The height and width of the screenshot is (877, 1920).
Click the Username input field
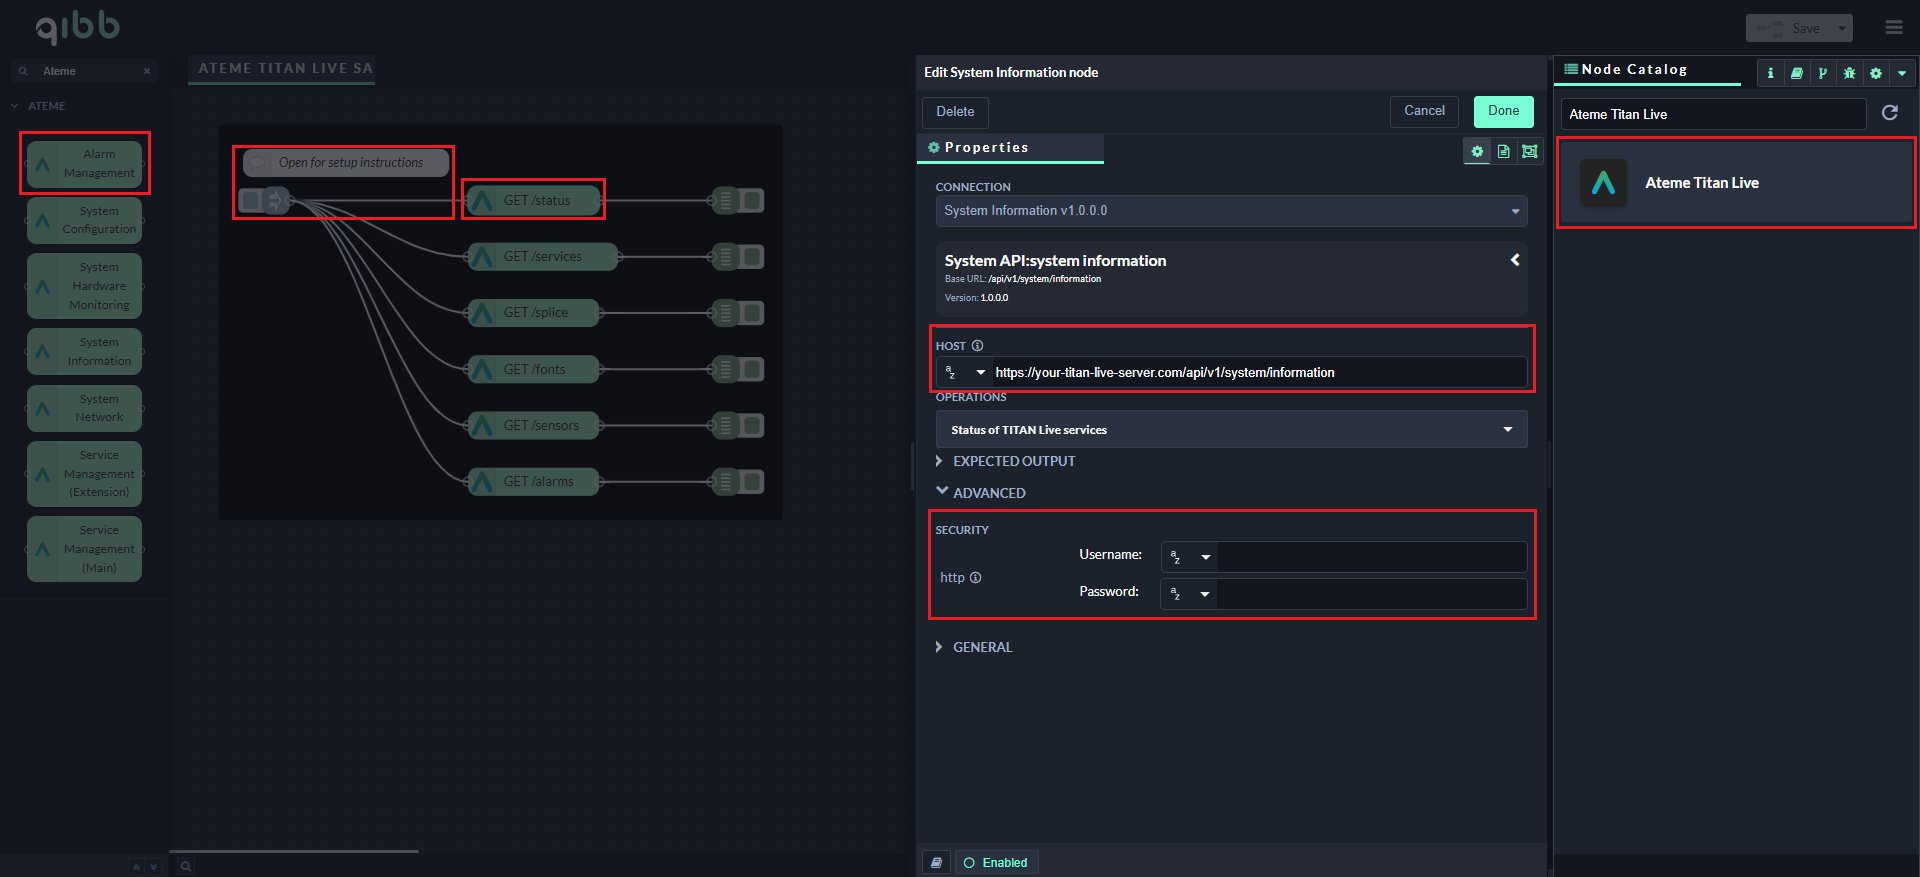point(1371,556)
